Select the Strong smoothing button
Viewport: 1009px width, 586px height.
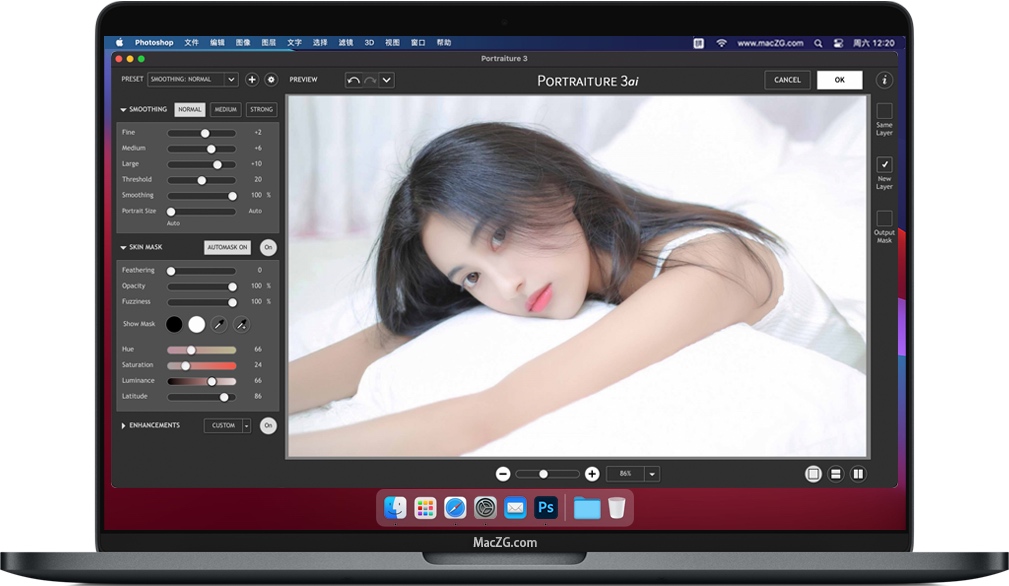261,110
